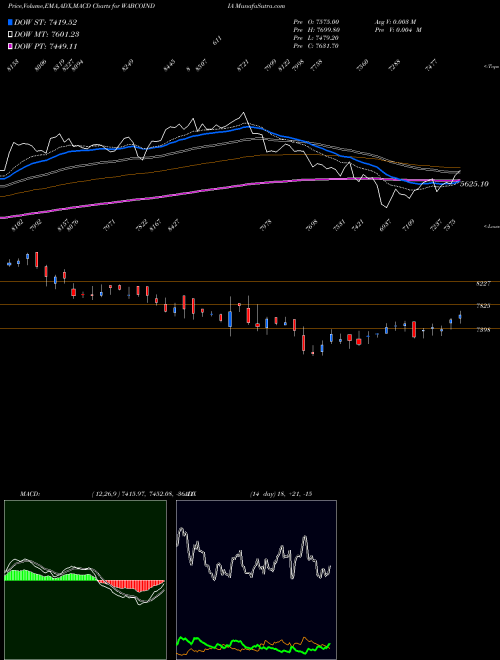Screen dimensions: 500x660
Task: Click the red MACD histogram bars
Action: (x=133, y=585)
